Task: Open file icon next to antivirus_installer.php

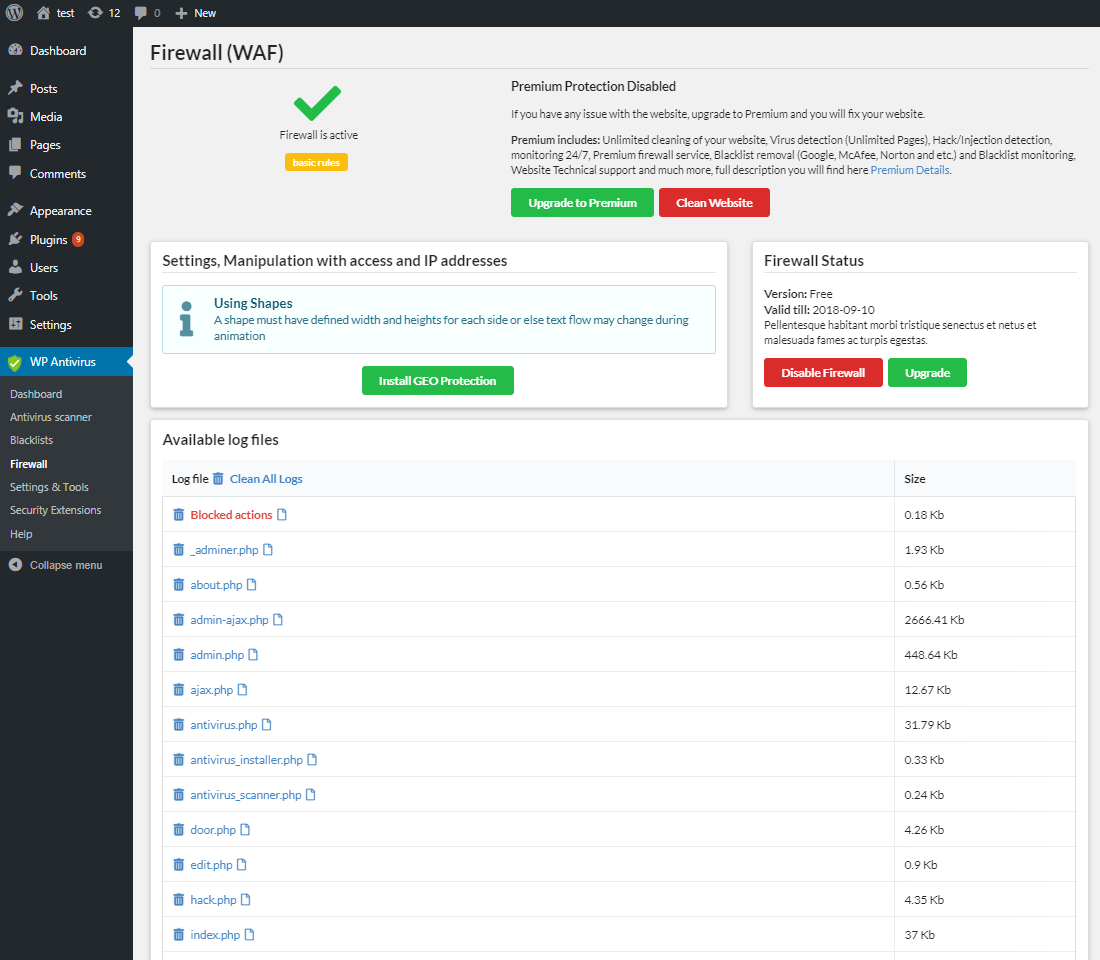Action: pos(312,760)
